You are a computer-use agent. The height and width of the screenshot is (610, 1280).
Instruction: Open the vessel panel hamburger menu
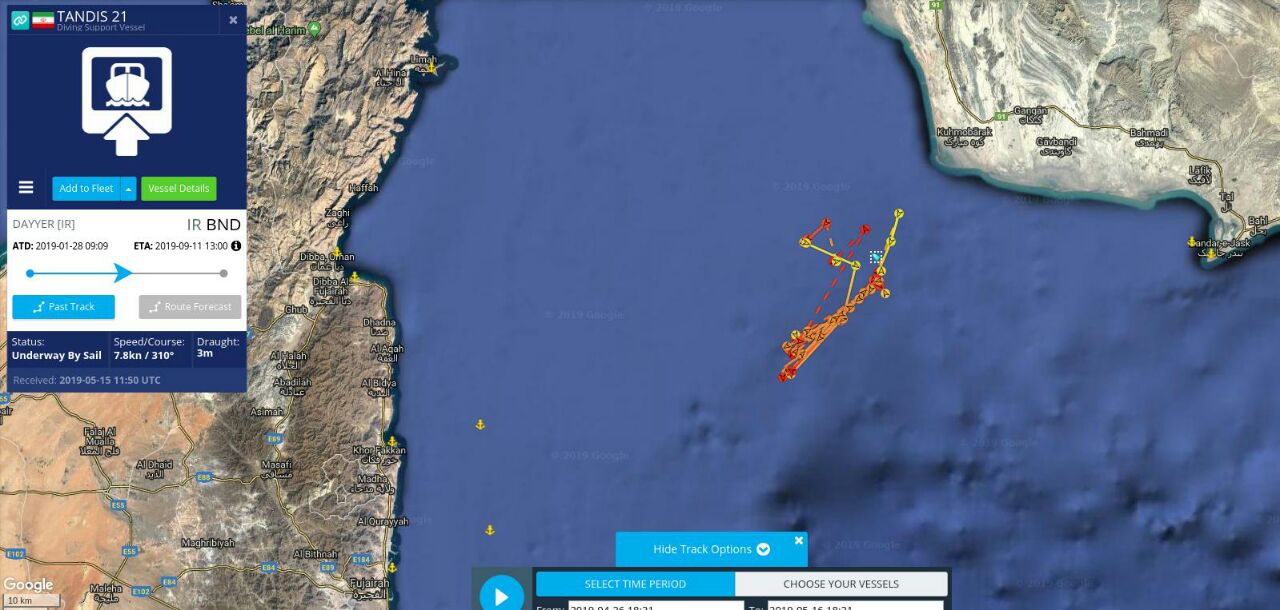(26, 188)
